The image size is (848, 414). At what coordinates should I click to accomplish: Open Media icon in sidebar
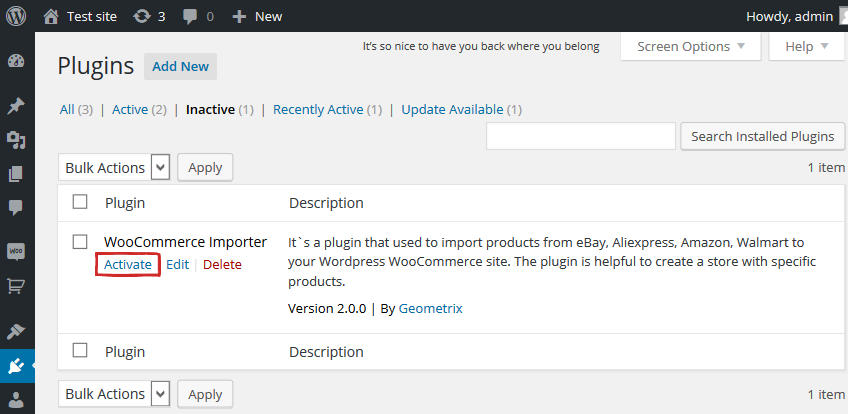[x=16, y=140]
